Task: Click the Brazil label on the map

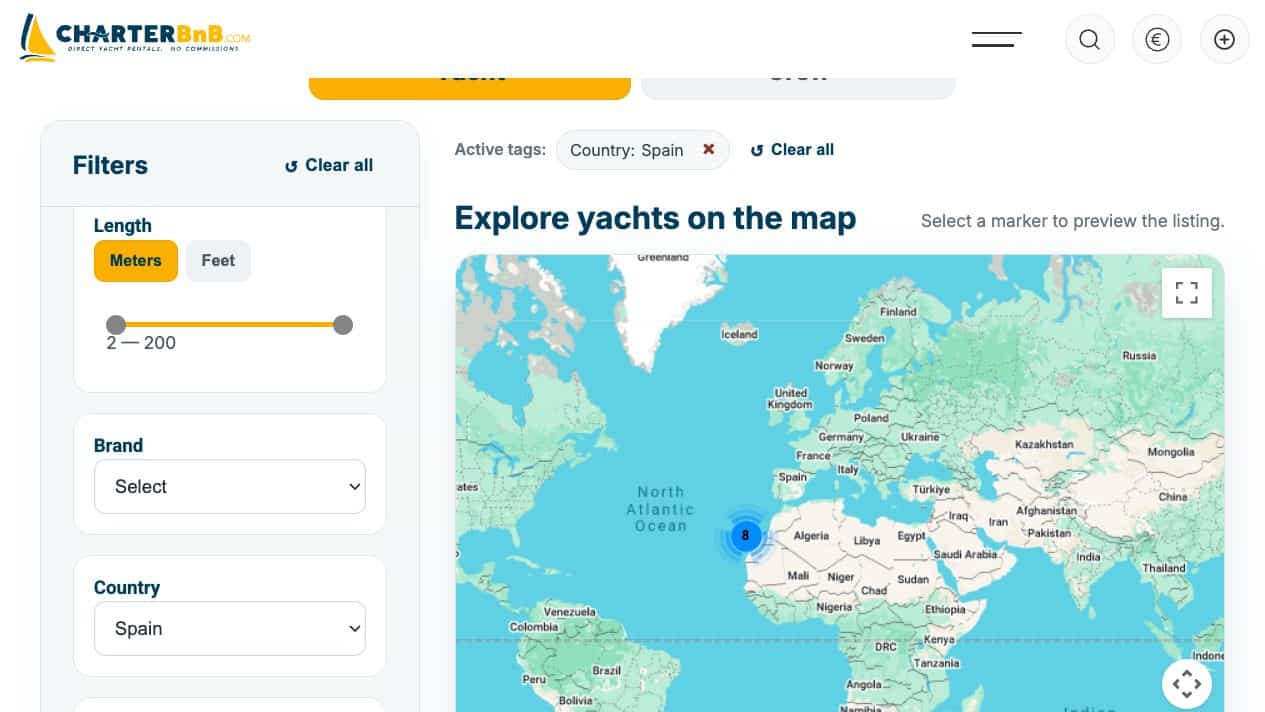Action: [606, 670]
